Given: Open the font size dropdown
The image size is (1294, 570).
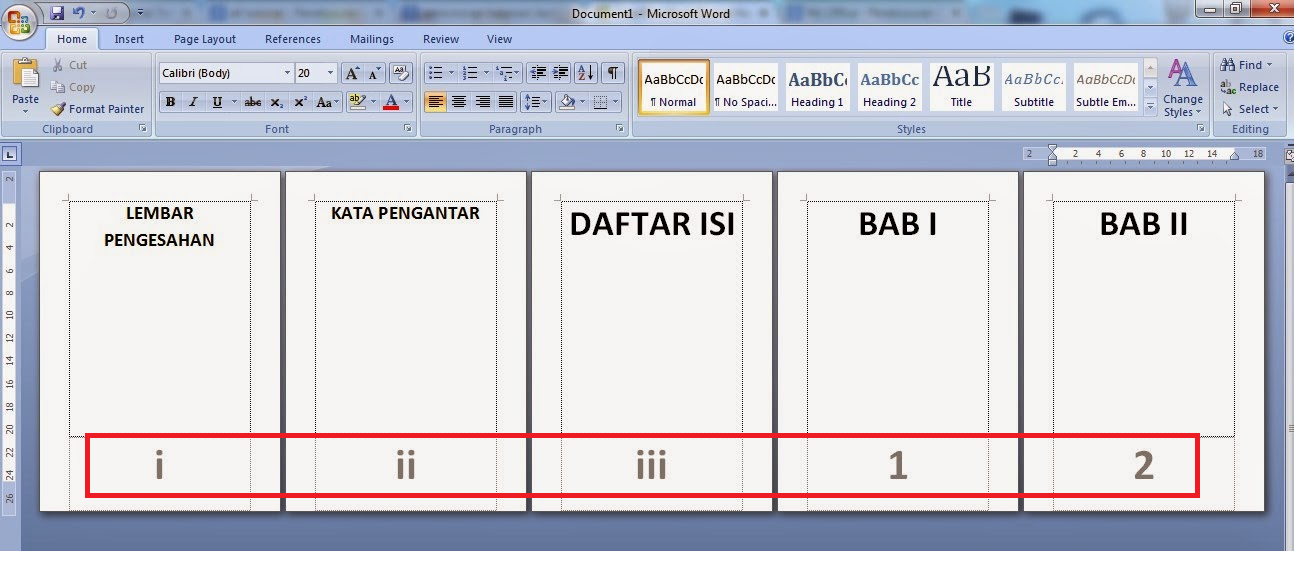Looking at the screenshot, I should click(331, 73).
